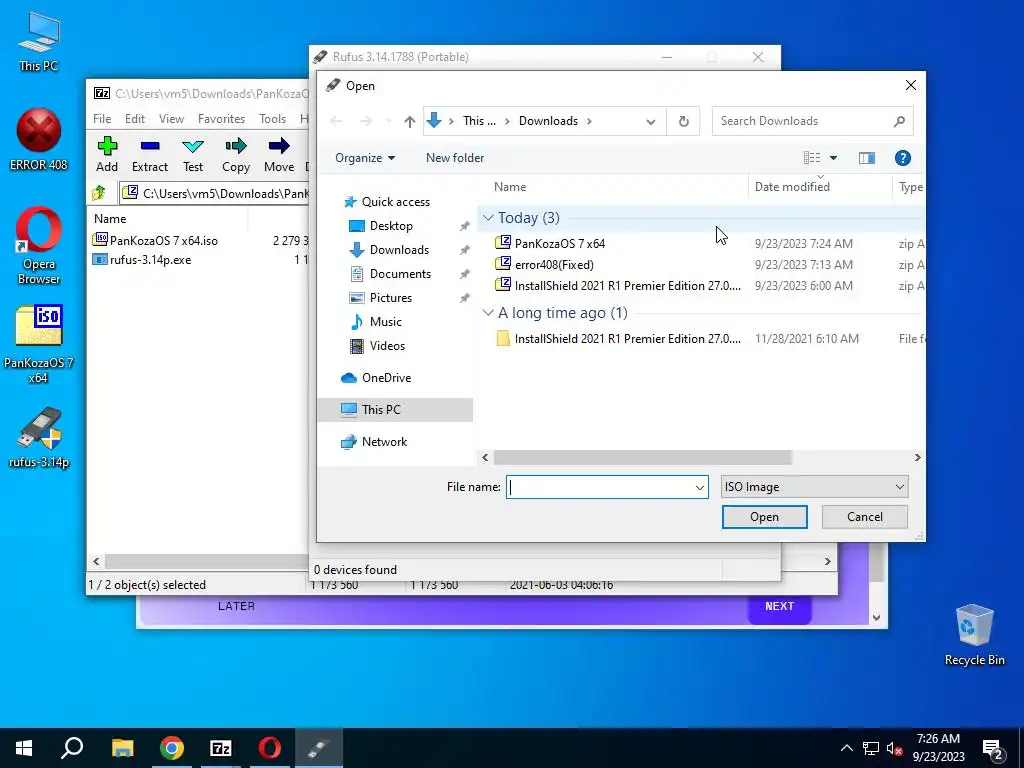1024x768 pixels.
Task: Select the PanKozaOS 7 x64 desktop ISO icon
Action: click(x=39, y=344)
